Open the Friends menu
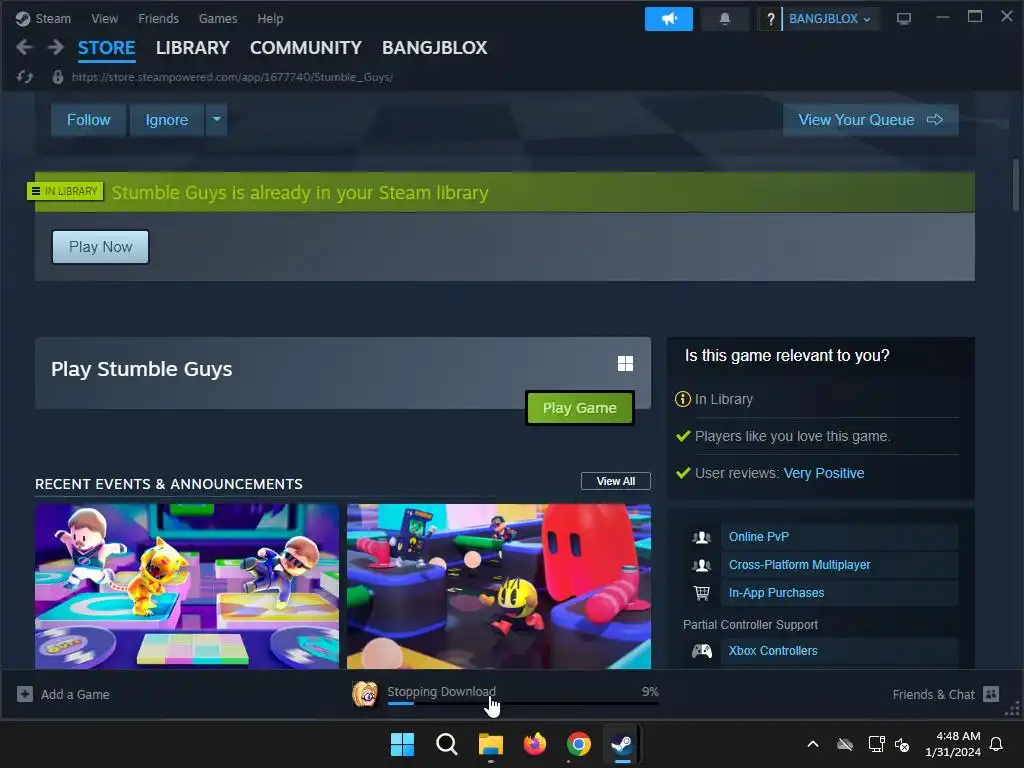Viewport: 1024px width, 768px height. tap(159, 18)
